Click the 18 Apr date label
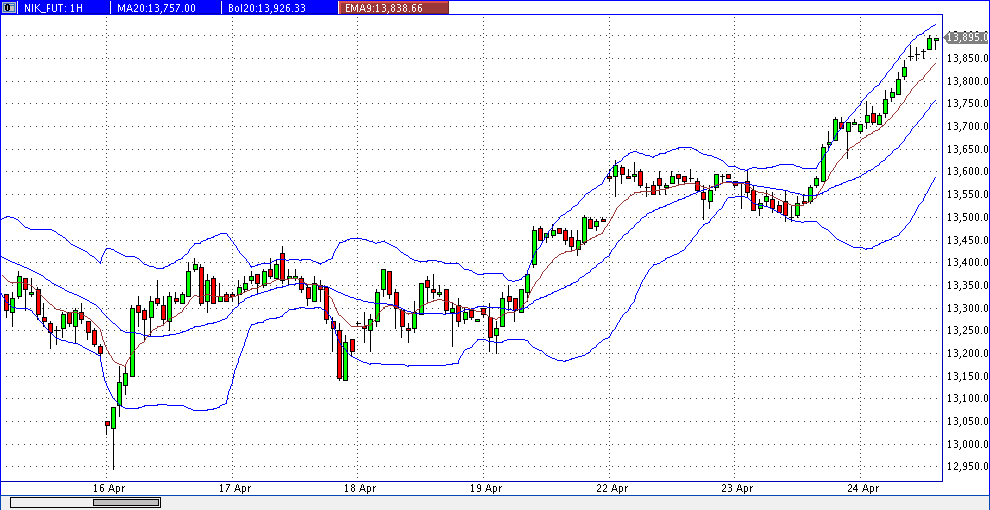 (x=362, y=488)
